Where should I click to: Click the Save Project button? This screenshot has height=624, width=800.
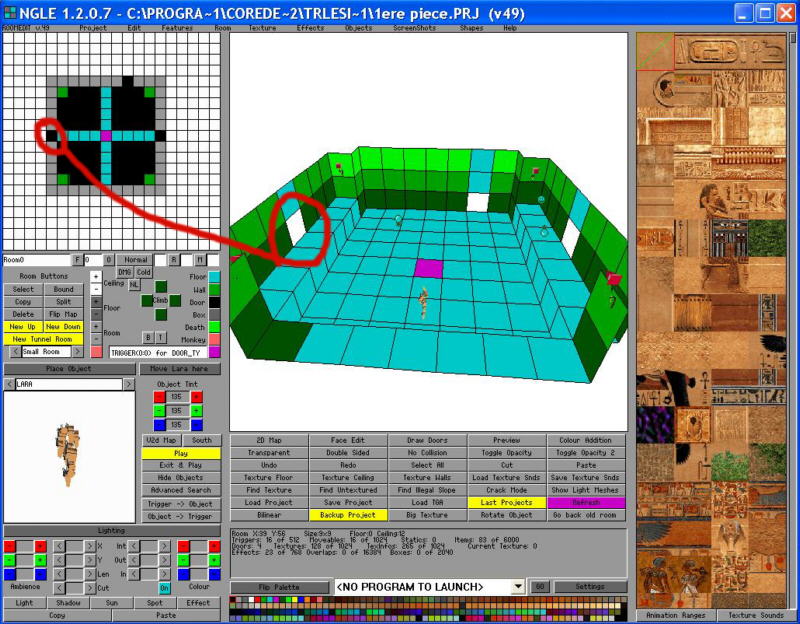tap(348, 502)
